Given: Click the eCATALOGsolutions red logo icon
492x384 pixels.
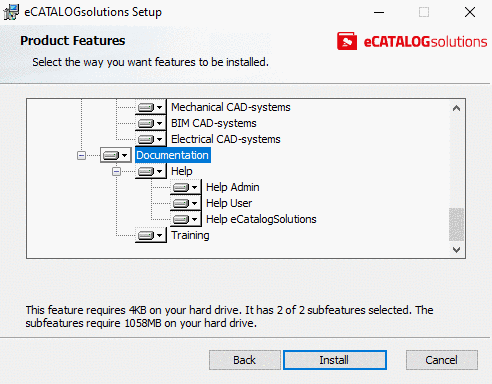Looking at the screenshot, I should [347, 41].
